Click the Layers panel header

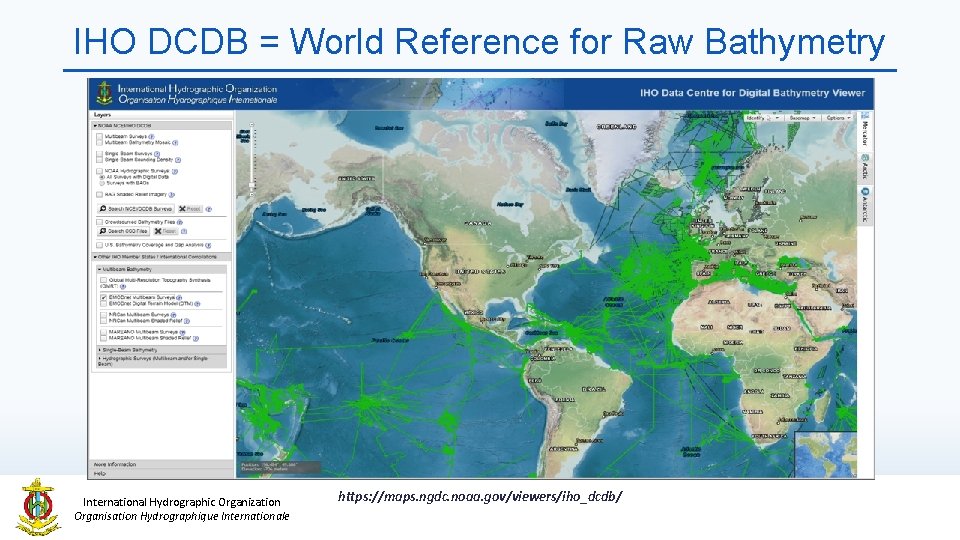tap(162, 114)
